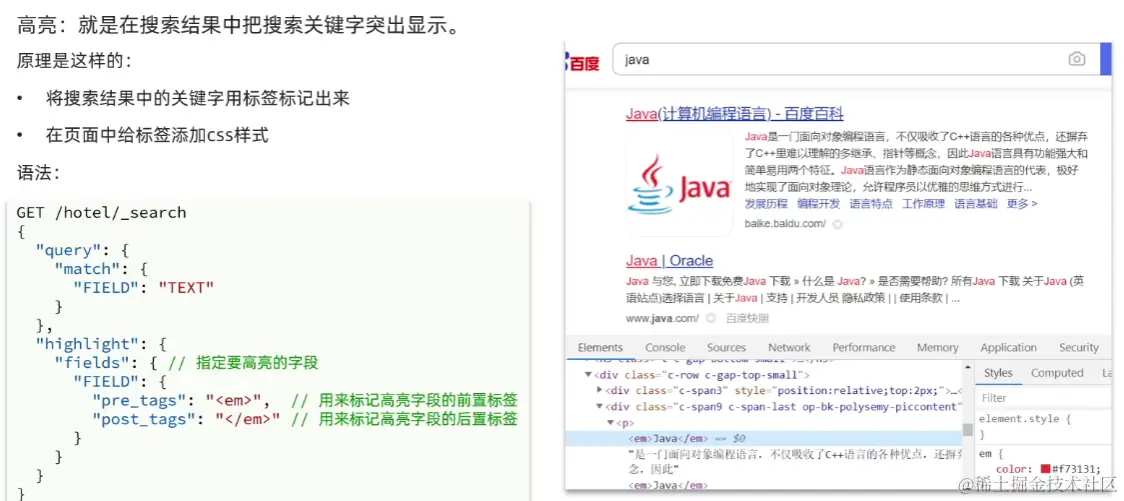Click the 'www.java.com/' source URL
The width and height of the screenshot is (1124, 501).
pos(662,318)
